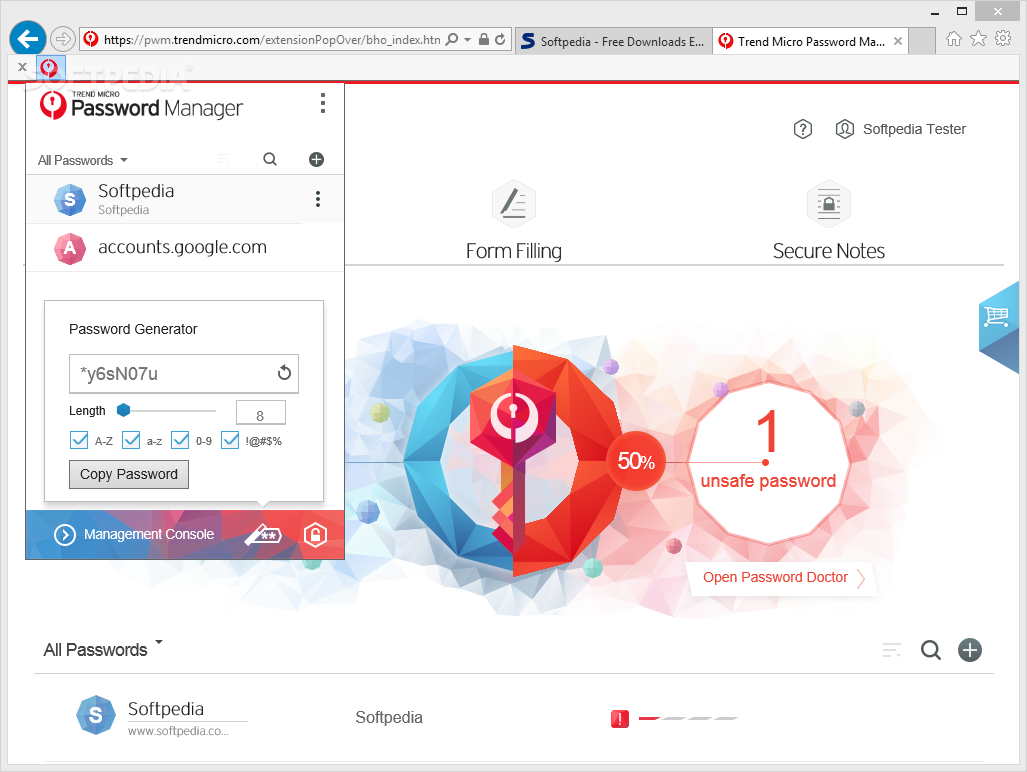Open popup main three-dot menu
Screen dimensions: 1027x772
pos(322,103)
